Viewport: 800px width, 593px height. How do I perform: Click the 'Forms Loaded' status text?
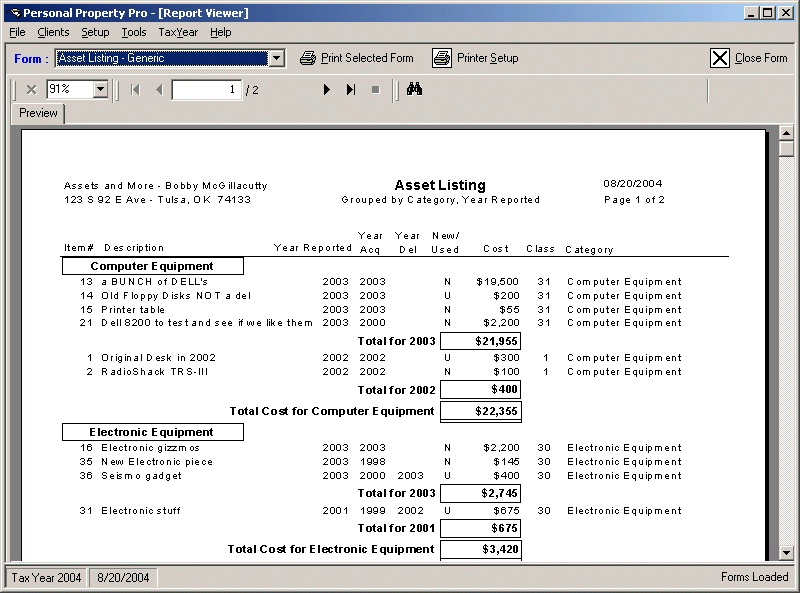tap(754, 577)
